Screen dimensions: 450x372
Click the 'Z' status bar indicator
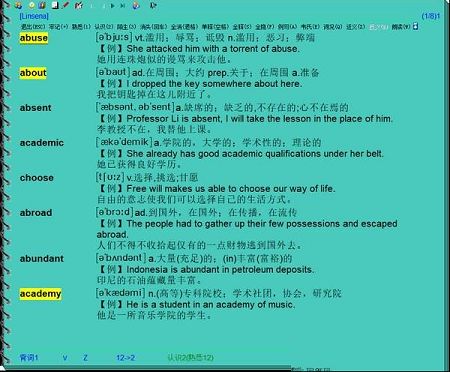85,358
